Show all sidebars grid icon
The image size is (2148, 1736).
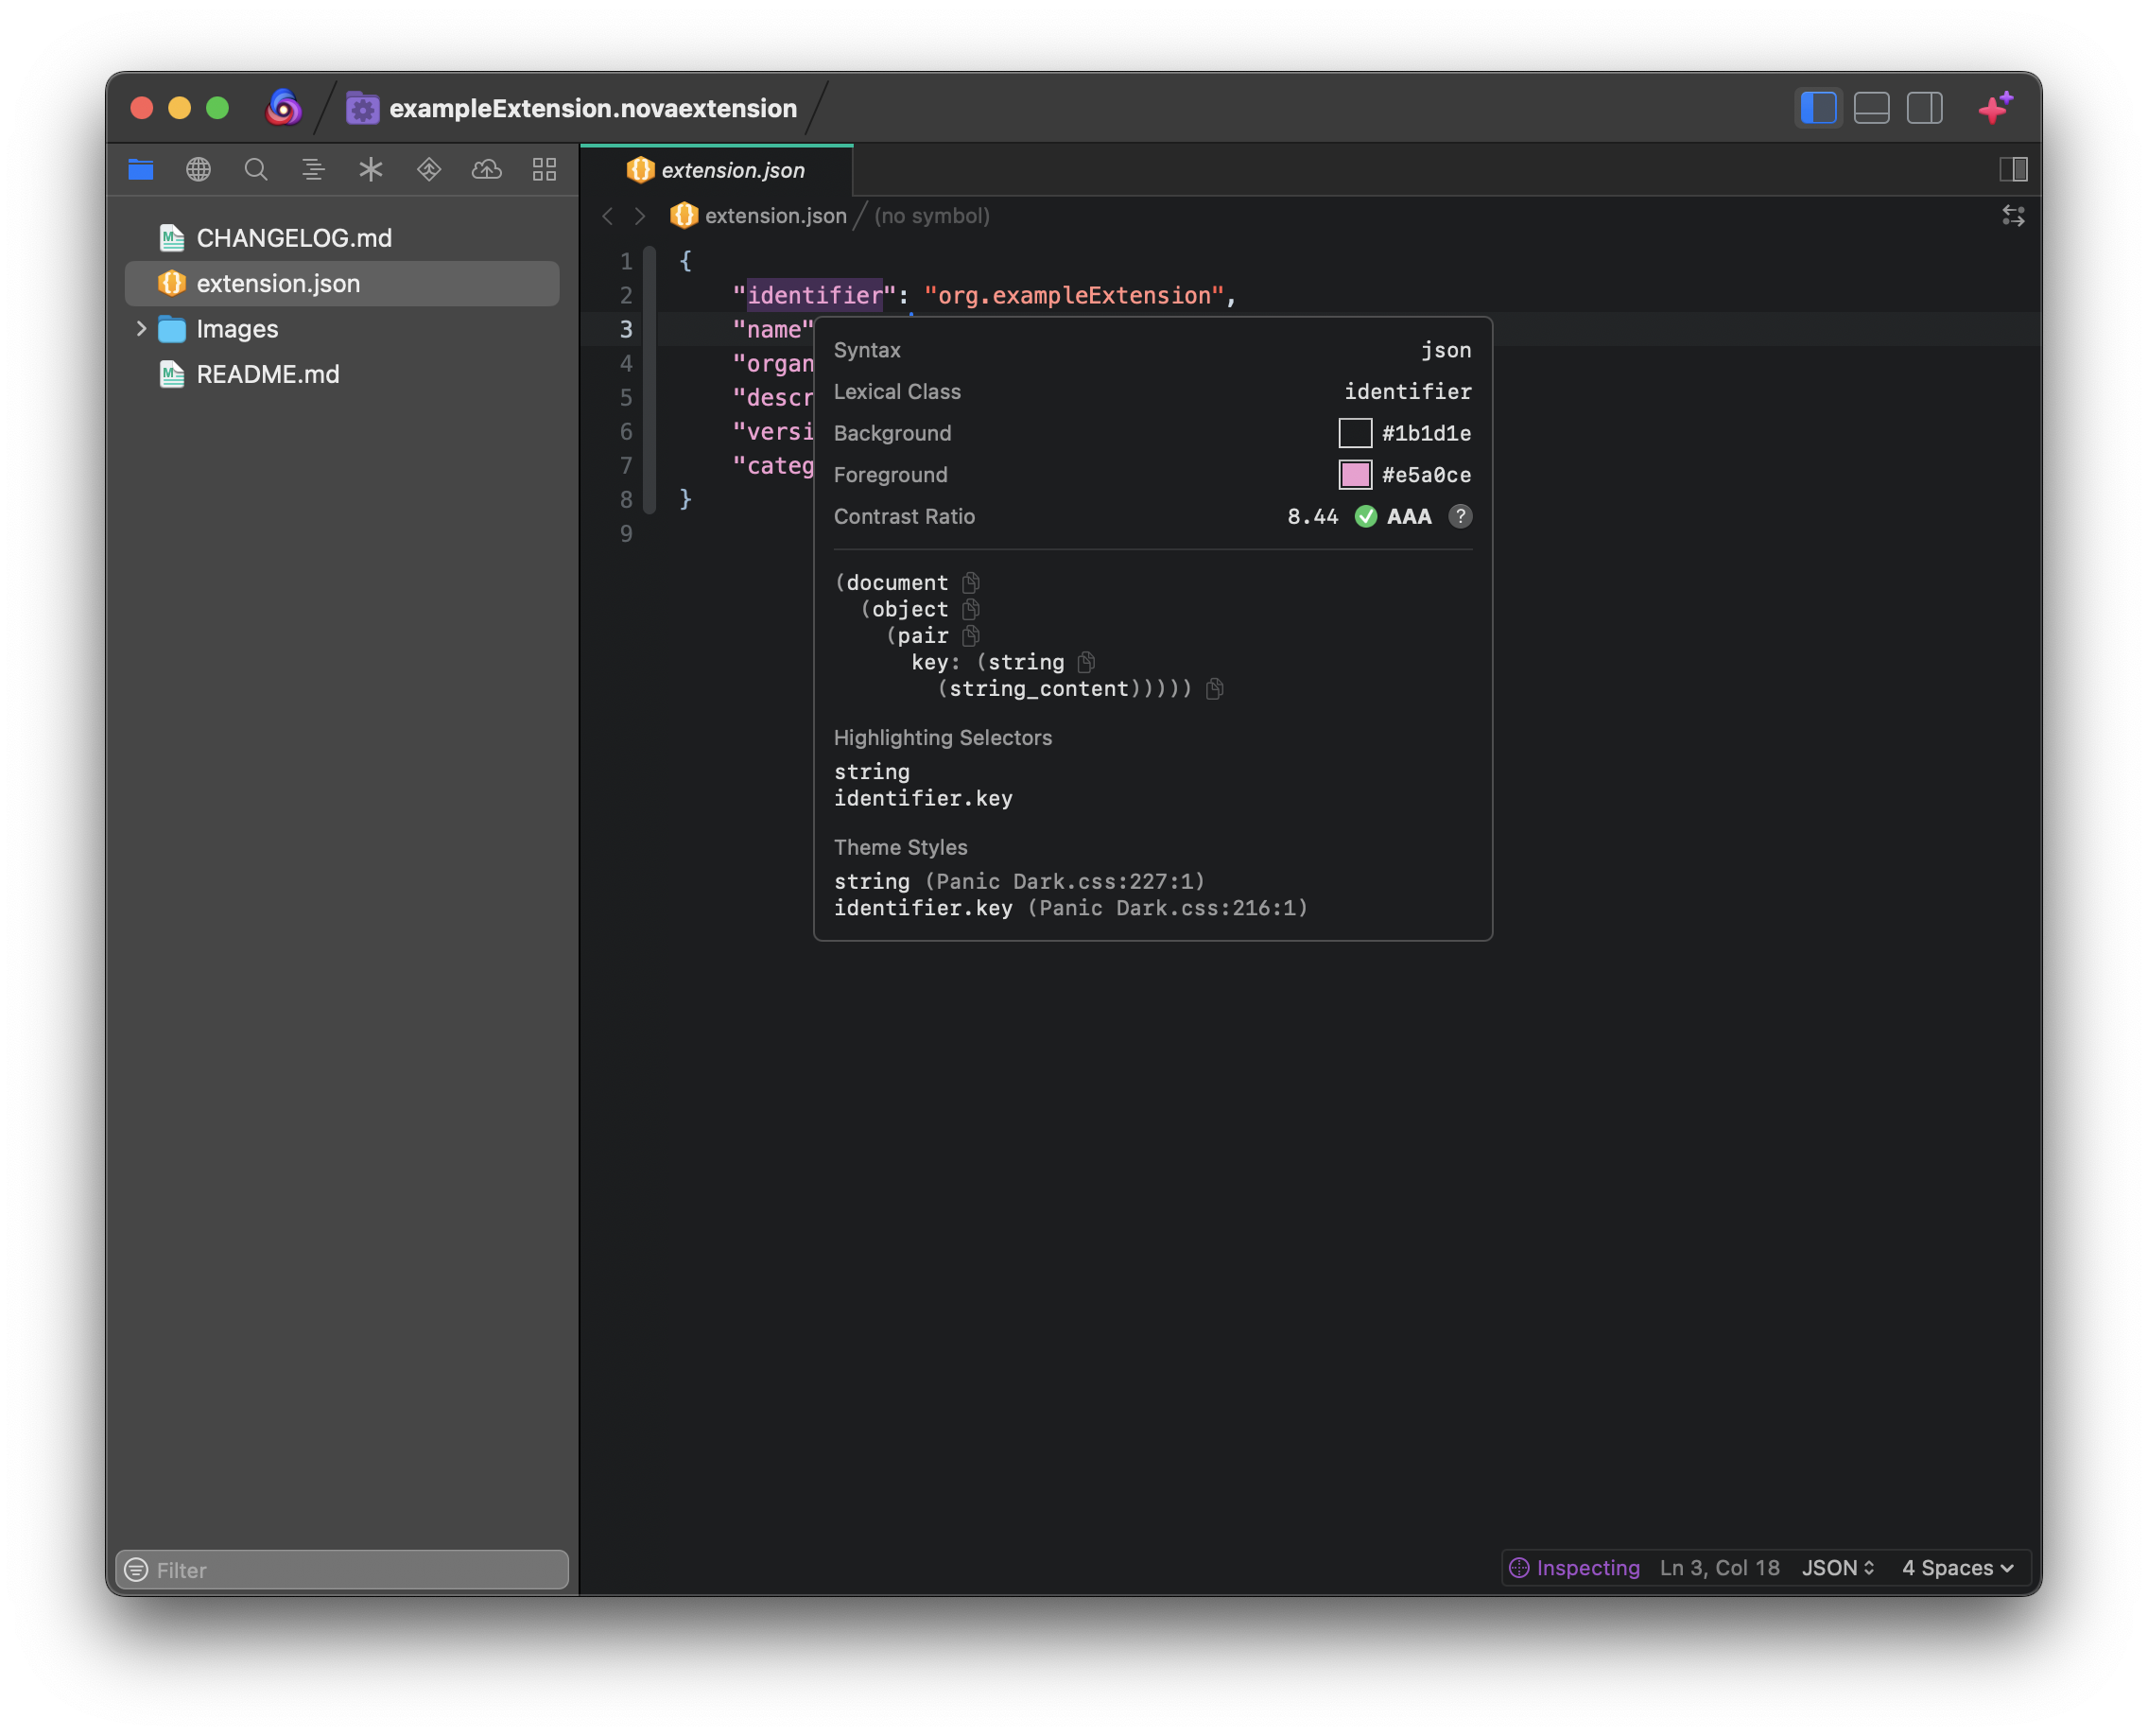click(544, 170)
